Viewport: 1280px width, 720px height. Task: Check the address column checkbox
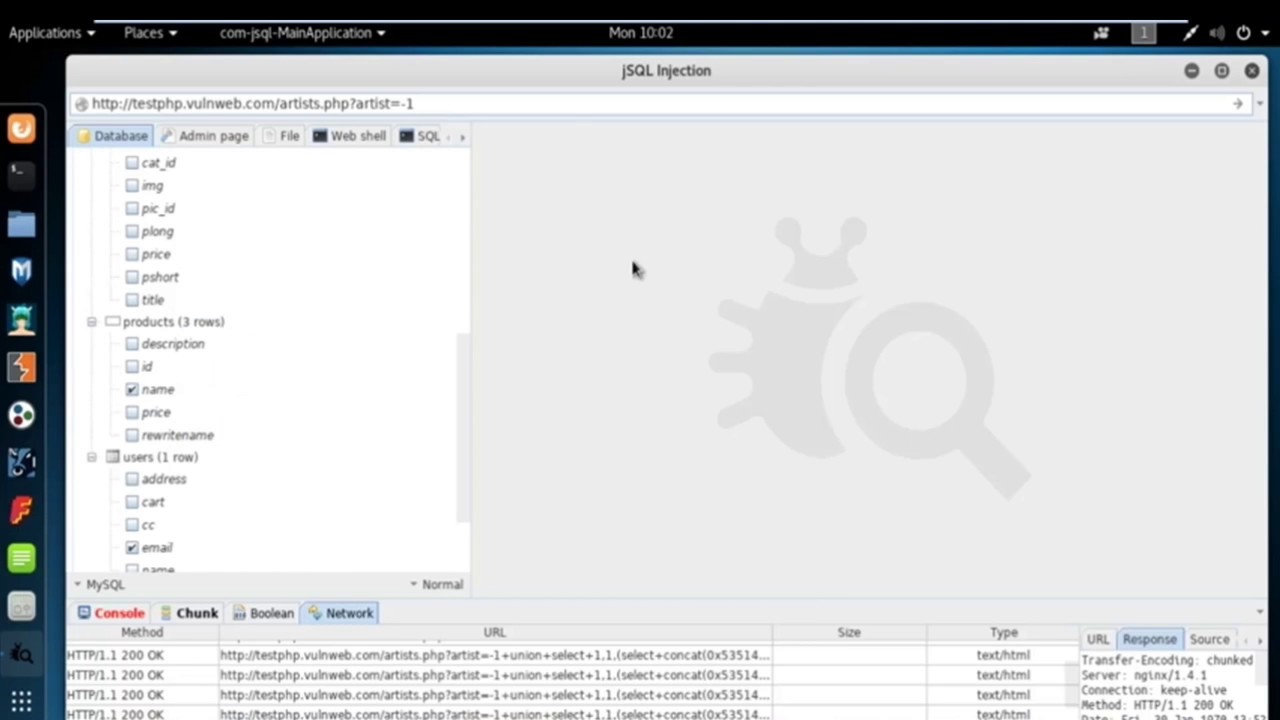coord(132,479)
